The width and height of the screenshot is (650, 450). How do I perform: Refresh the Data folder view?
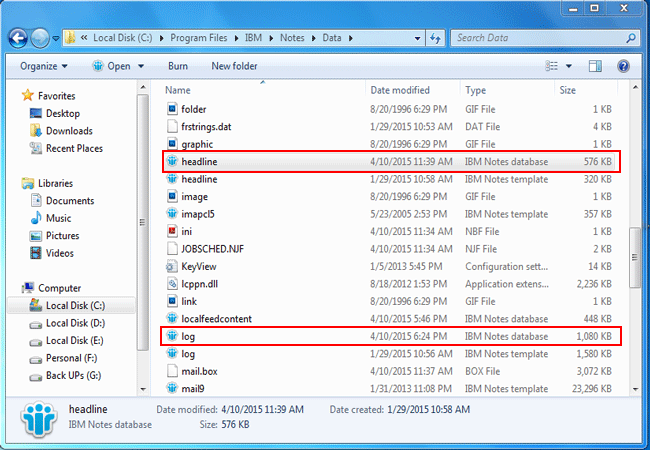[x=435, y=39]
